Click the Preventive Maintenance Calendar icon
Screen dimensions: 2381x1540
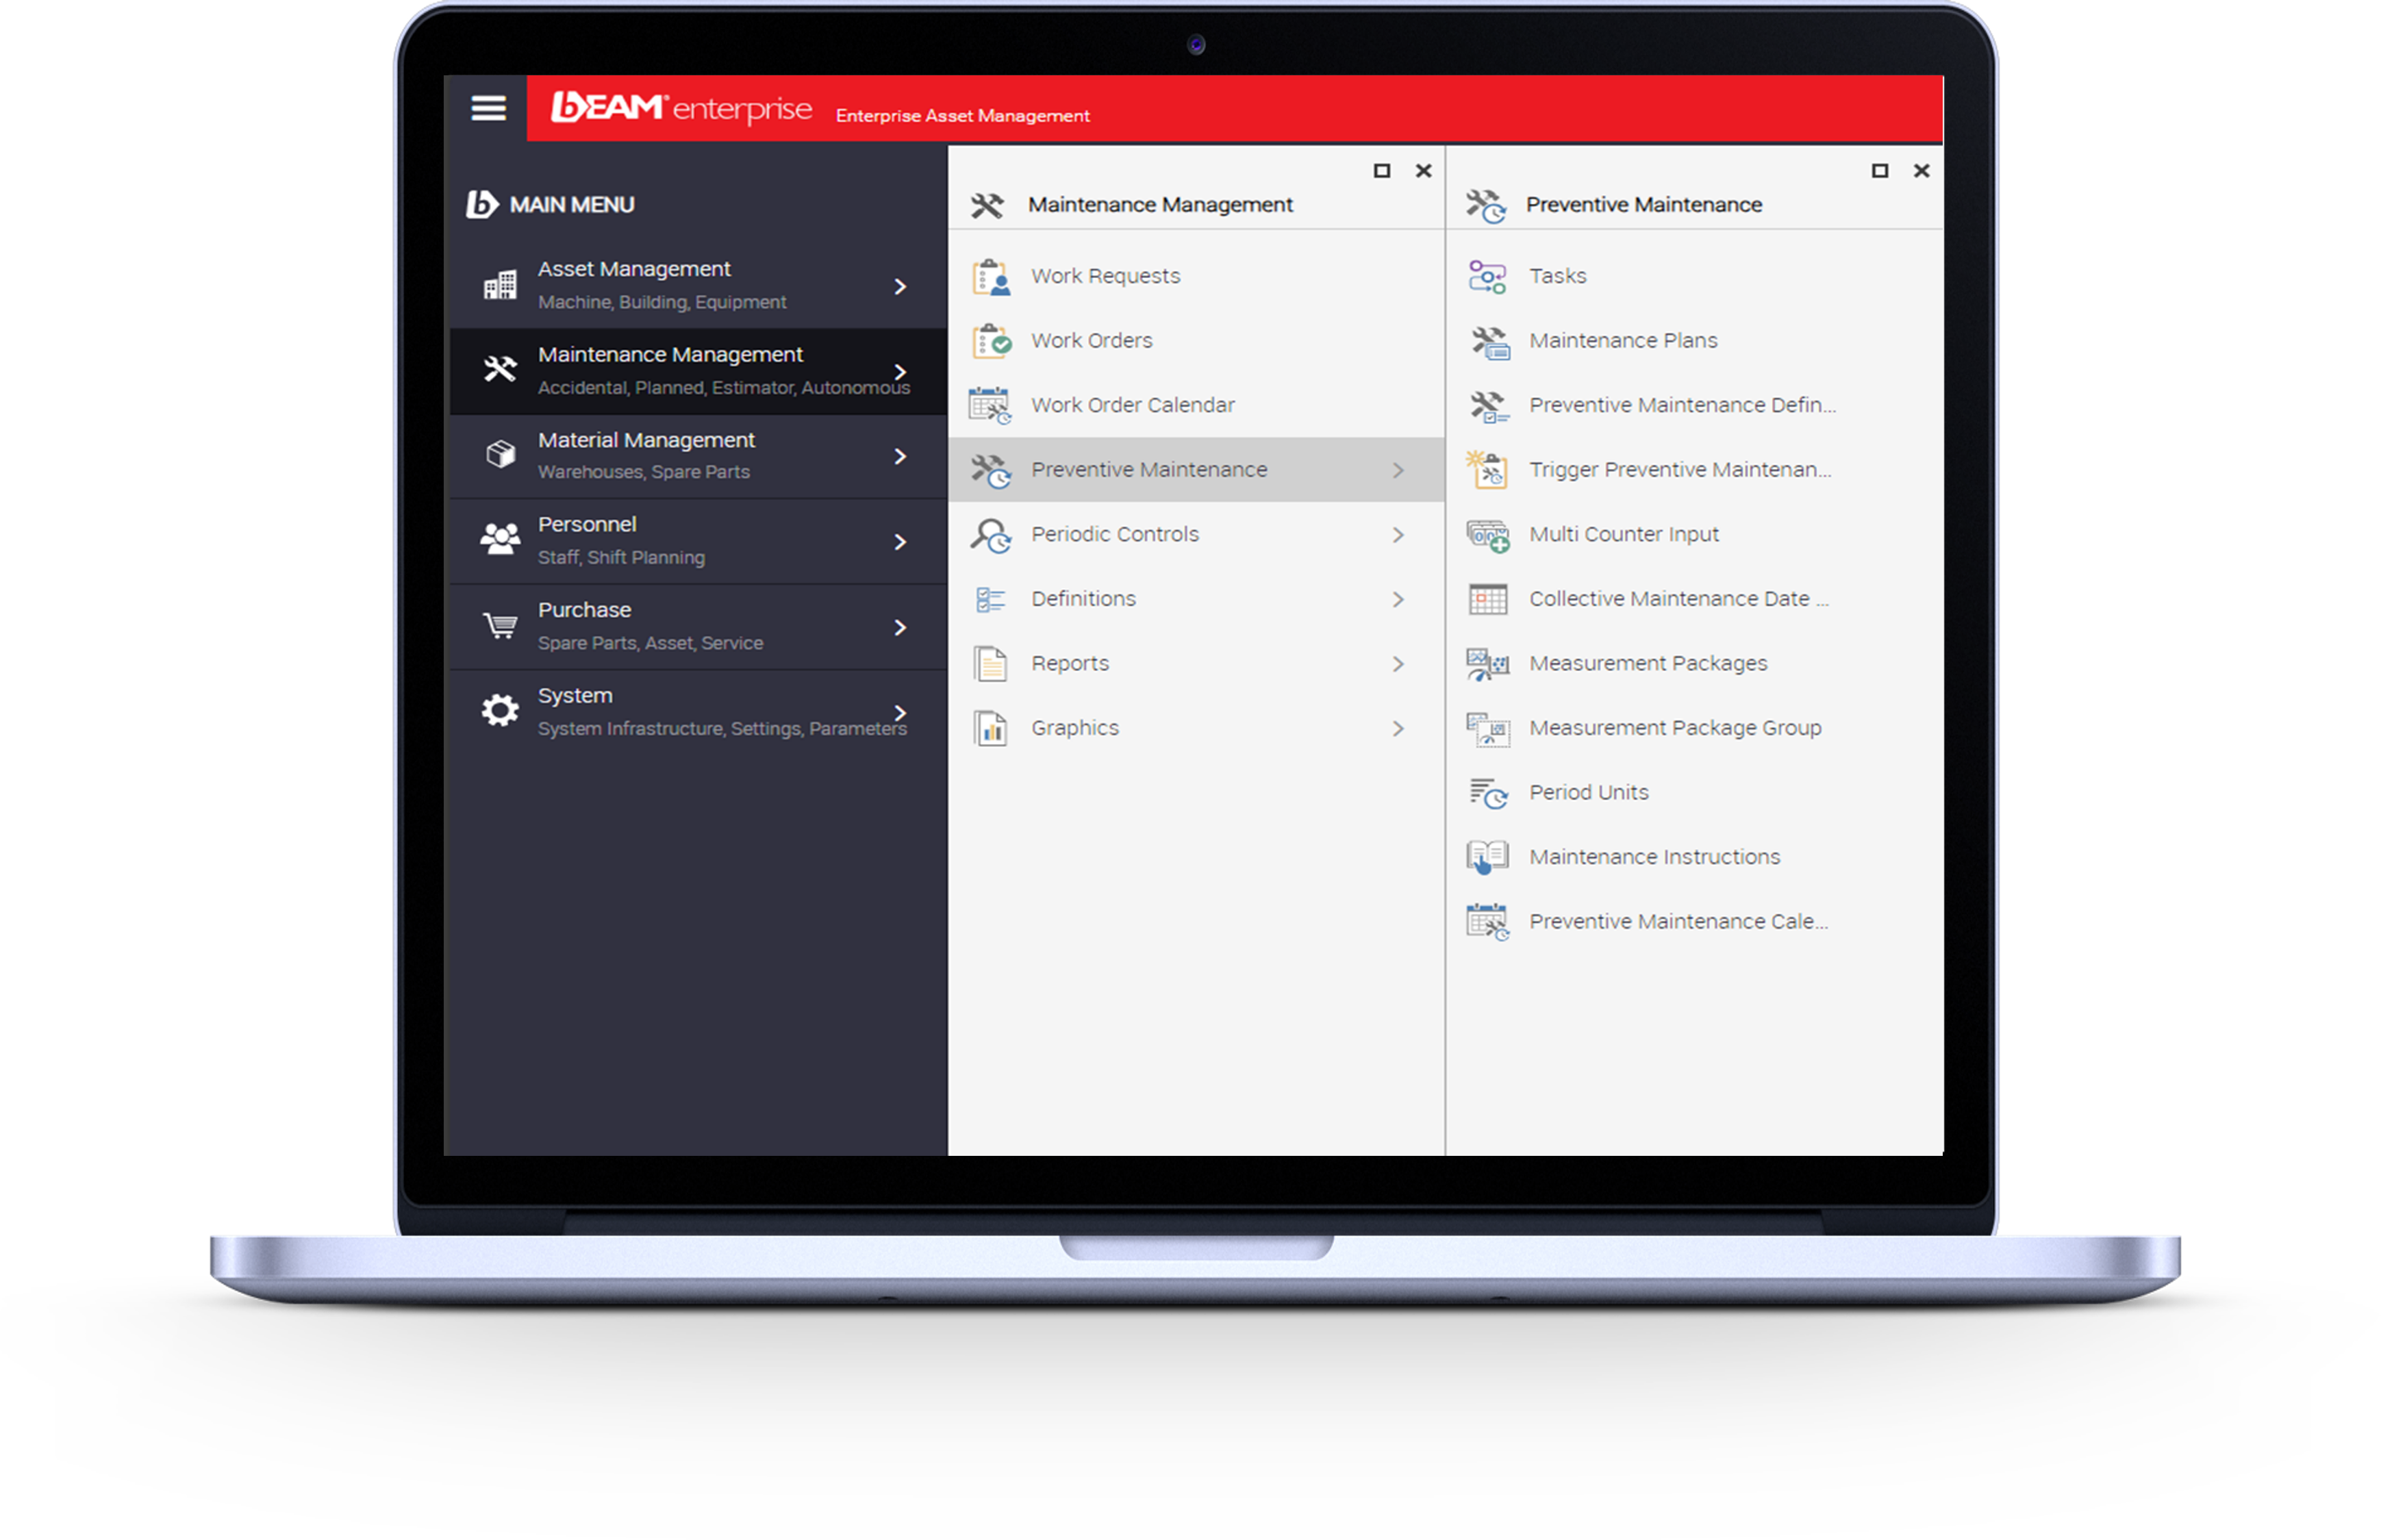pyautogui.click(x=1487, y=922)
